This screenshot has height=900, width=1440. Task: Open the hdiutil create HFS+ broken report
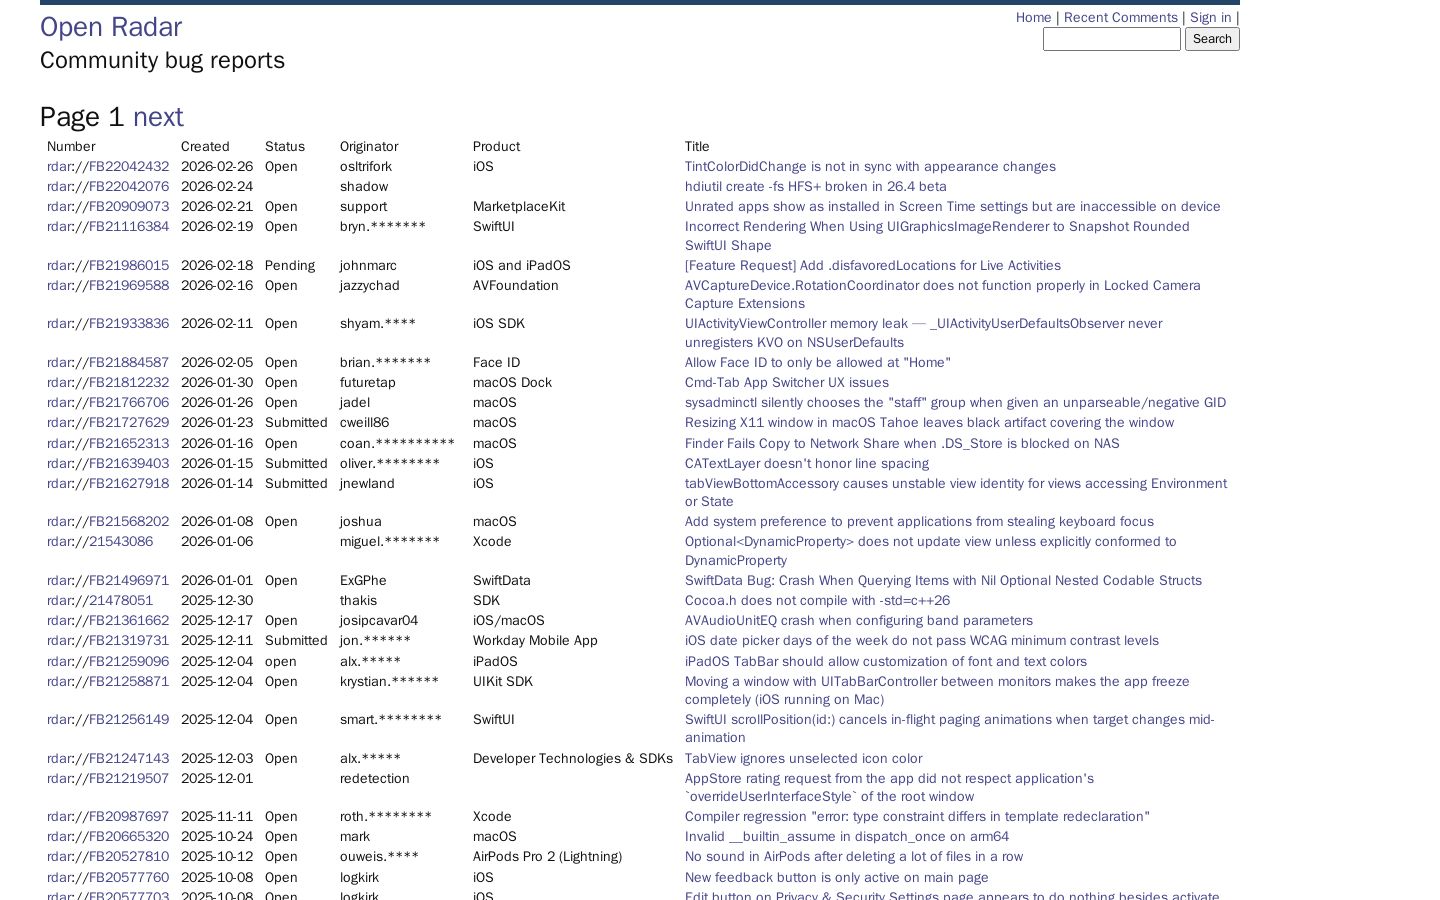816,187
